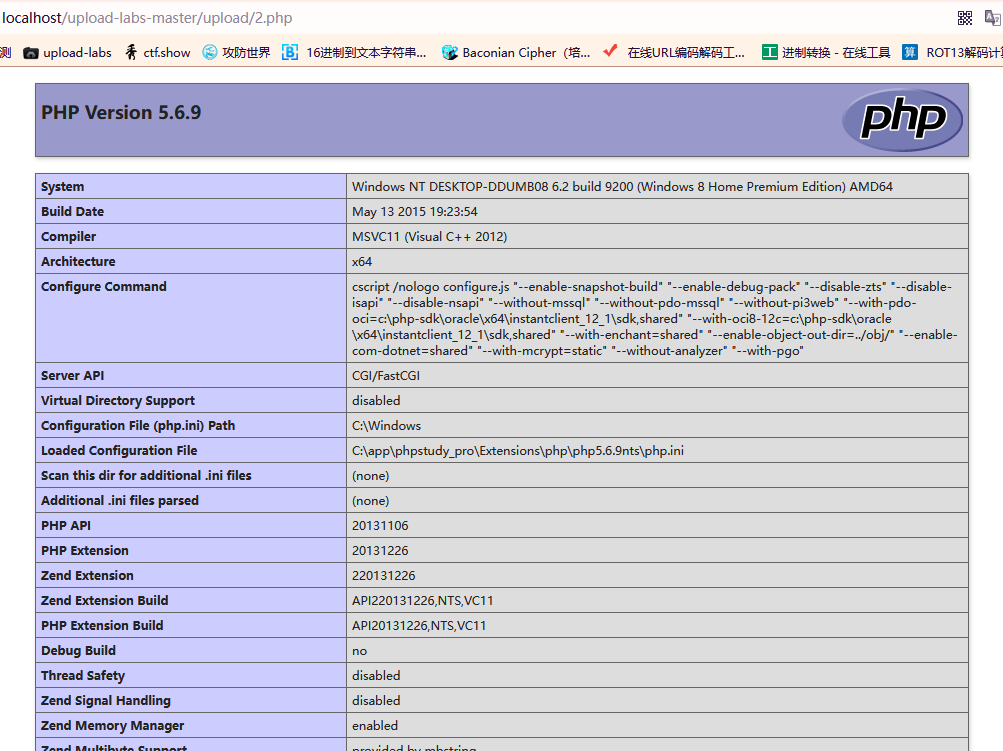Click the MSVC11 (Visual C++ 2012) value
The height and width of the screenshot is (751, 1003).
(x=429, y=237)
